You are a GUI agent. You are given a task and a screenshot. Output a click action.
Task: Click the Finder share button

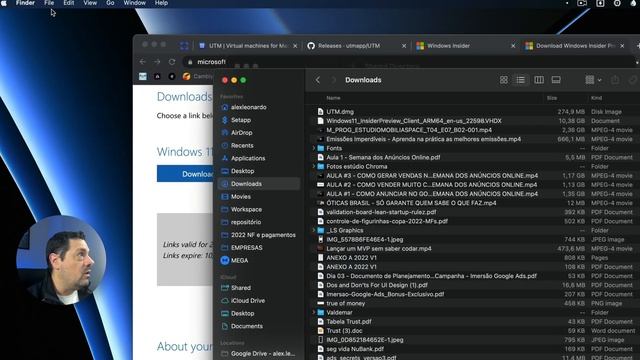pyautogui.click(x=615, y=80)
